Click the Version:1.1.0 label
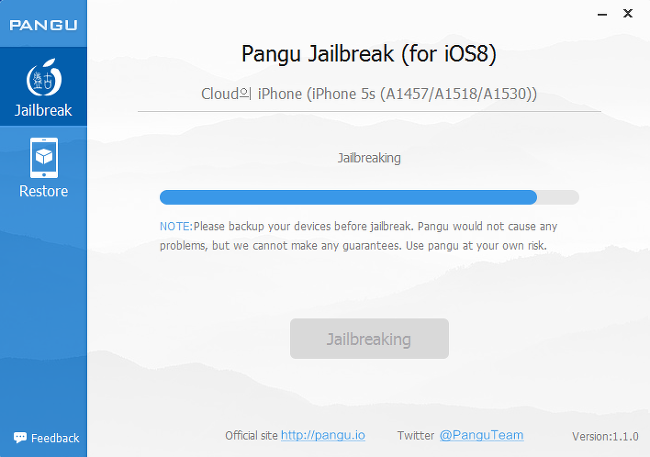The height and width of the screenshot is (457, 650). (605, 436)
